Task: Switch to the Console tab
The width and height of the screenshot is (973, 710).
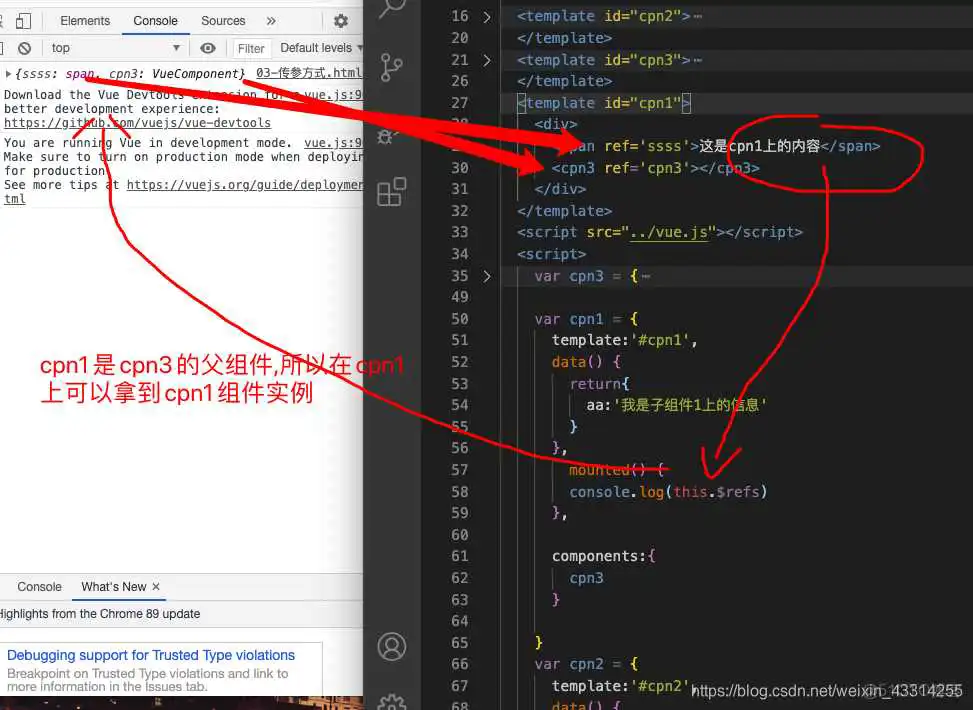Action: 155,21
